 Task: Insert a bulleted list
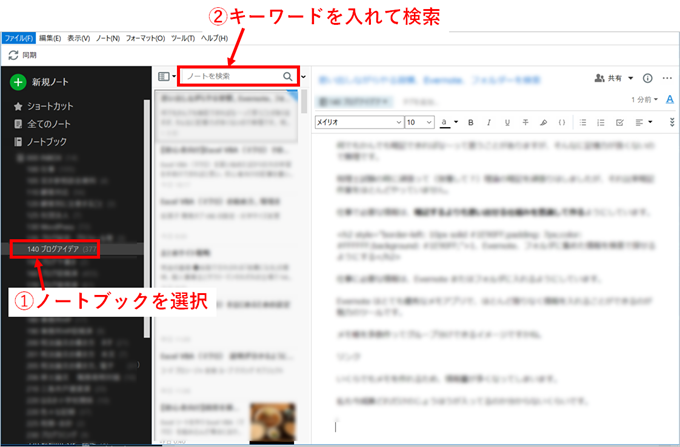pyautogui.click(x=583, y=123)
